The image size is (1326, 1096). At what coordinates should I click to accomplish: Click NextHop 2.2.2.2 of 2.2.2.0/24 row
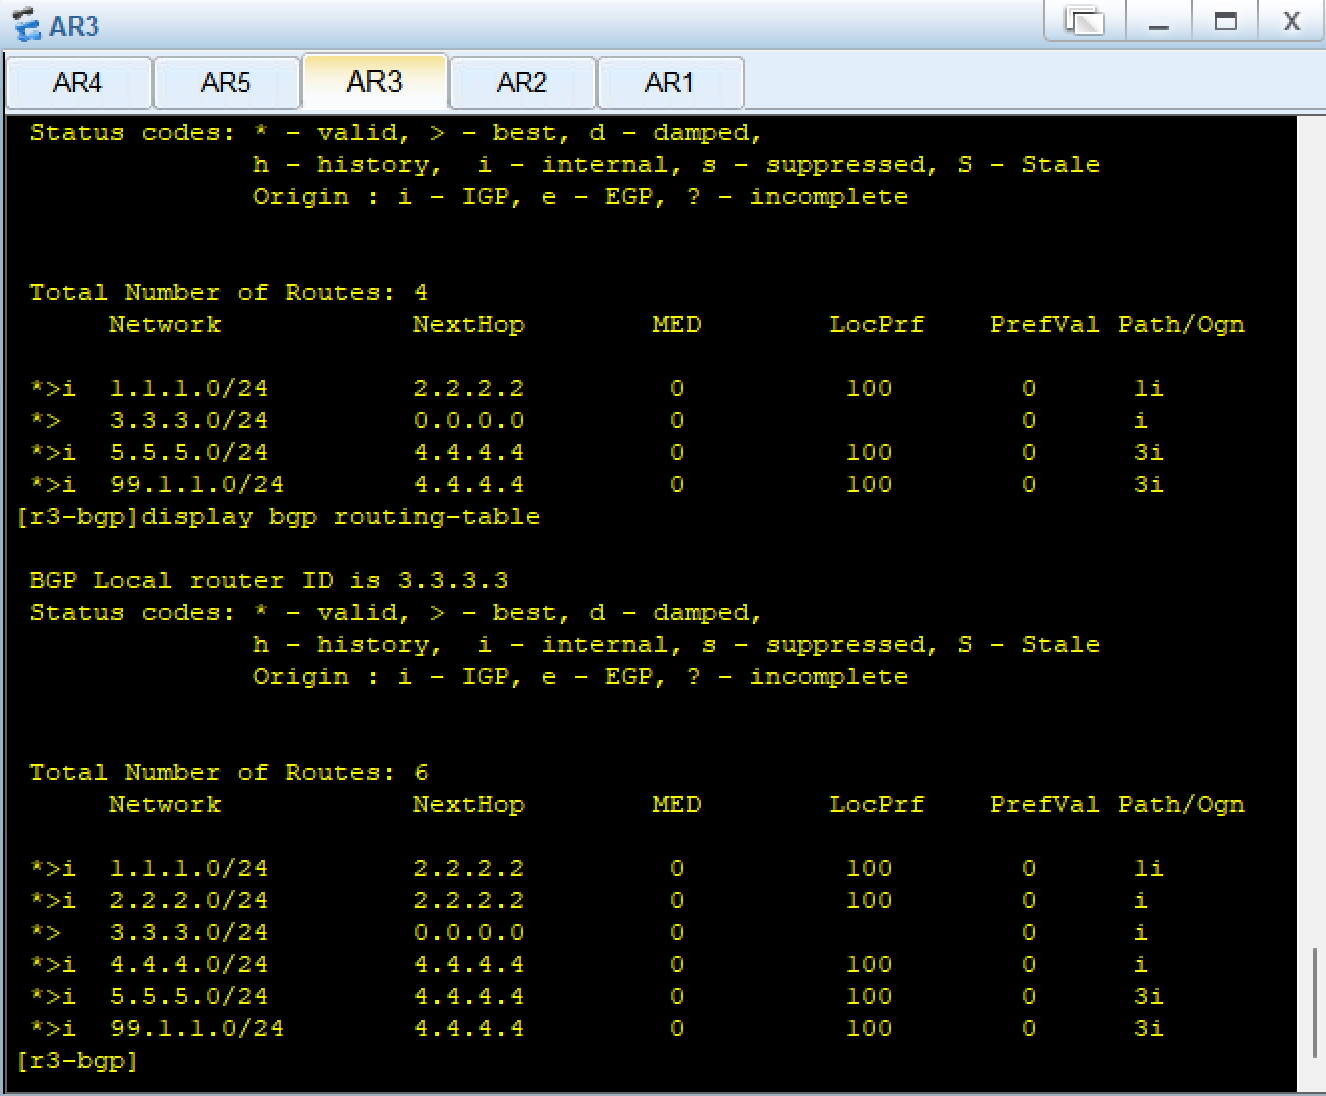tap(469, 901)
